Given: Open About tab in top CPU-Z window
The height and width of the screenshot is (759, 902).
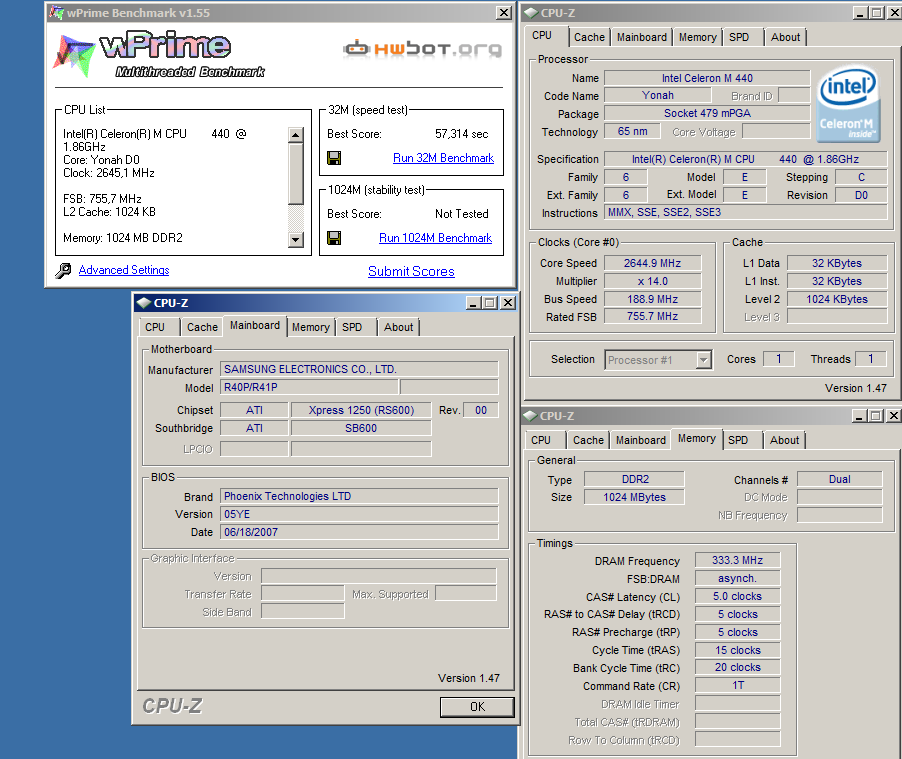Looking at the screenshot, I should [785, 37].
